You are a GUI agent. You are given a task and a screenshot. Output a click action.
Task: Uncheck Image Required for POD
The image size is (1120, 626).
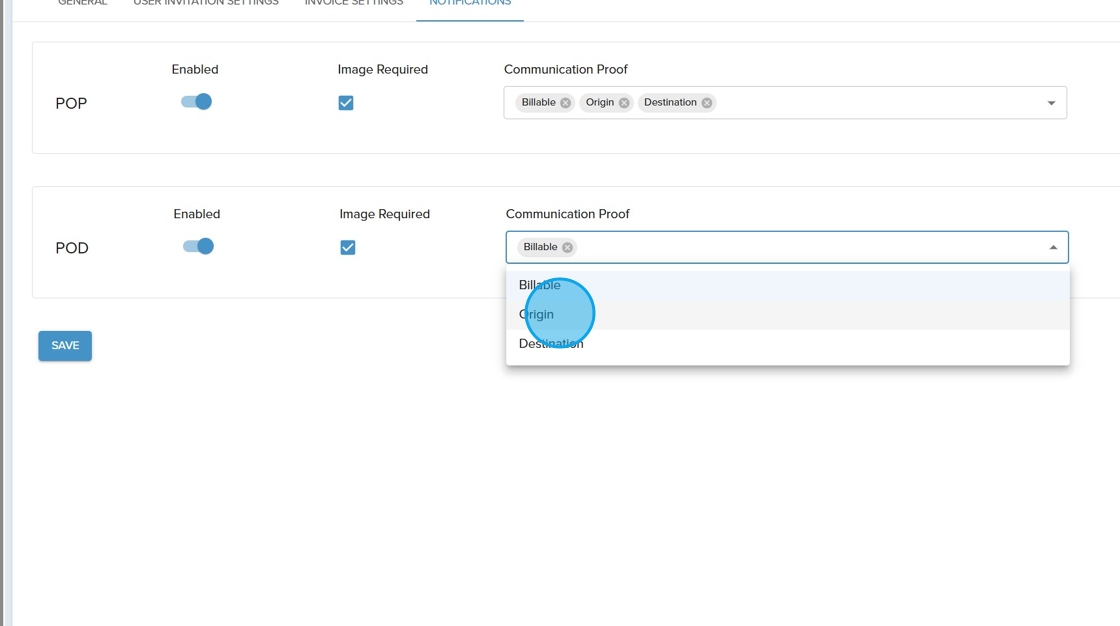(348, 248)
